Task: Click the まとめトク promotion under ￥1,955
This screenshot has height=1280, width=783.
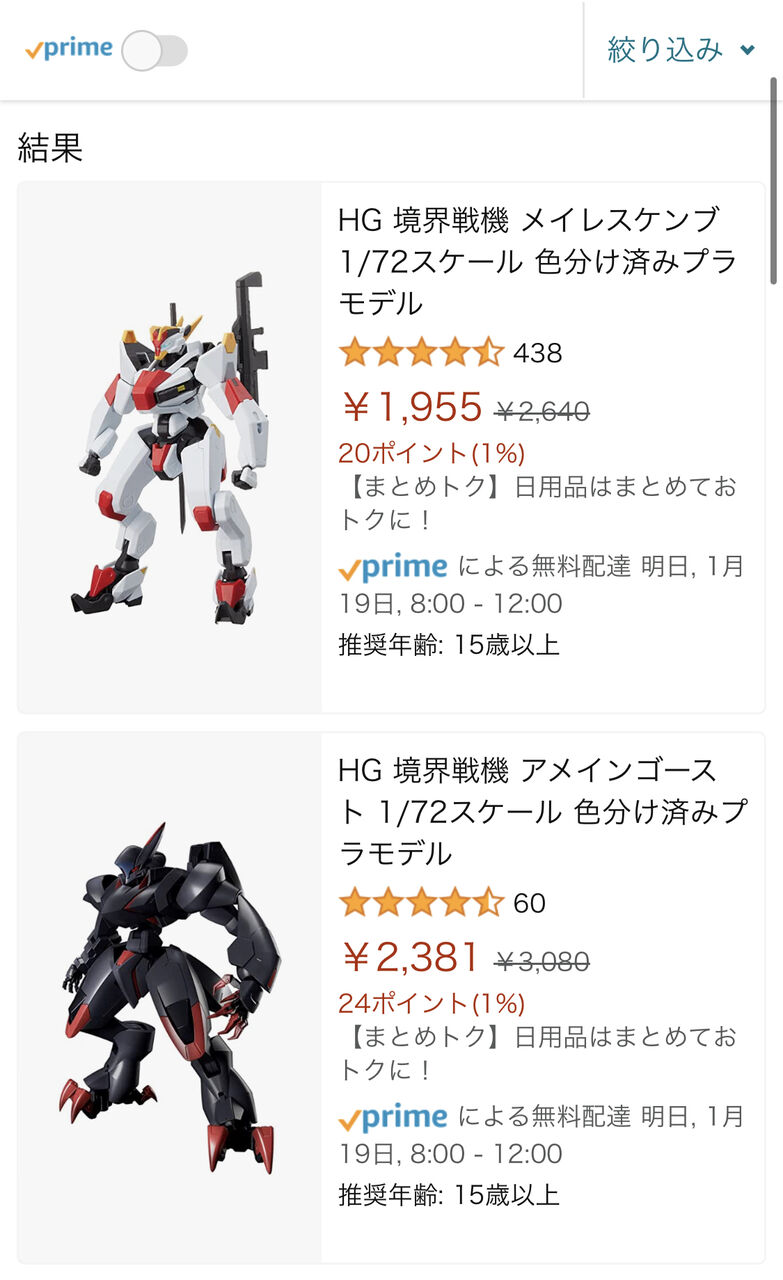Action: click(x=538, y=504)
